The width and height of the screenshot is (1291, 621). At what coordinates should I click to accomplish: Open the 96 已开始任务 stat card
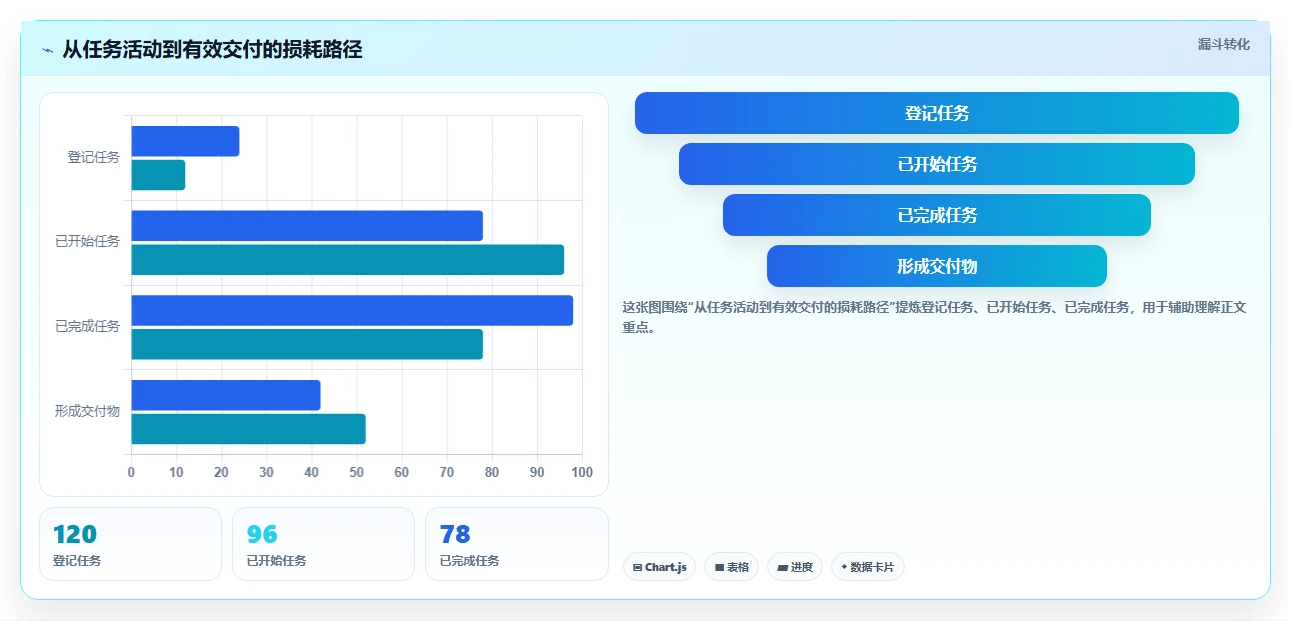point(323,544)
